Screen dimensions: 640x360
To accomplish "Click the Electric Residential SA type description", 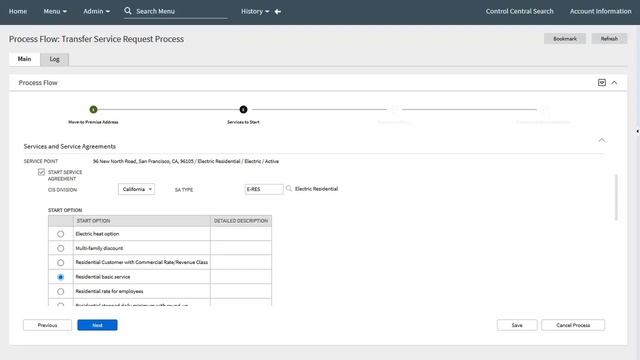I will [316, 189].
